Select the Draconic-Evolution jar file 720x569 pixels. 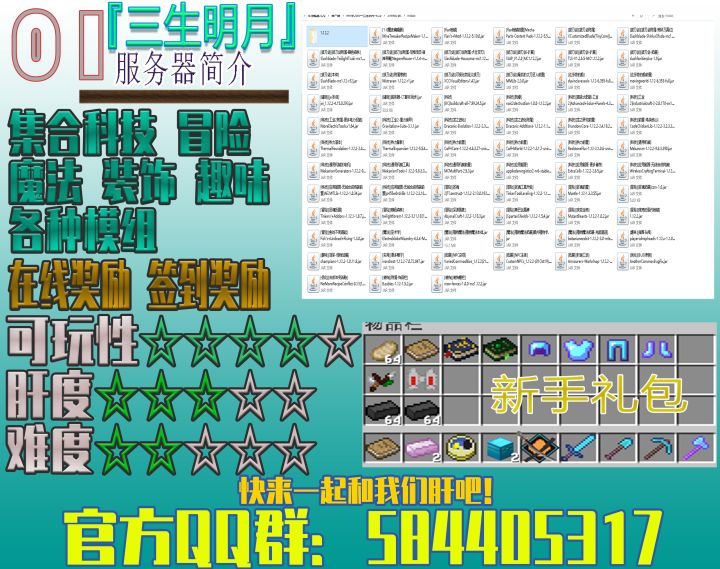(x=461, y=126)
